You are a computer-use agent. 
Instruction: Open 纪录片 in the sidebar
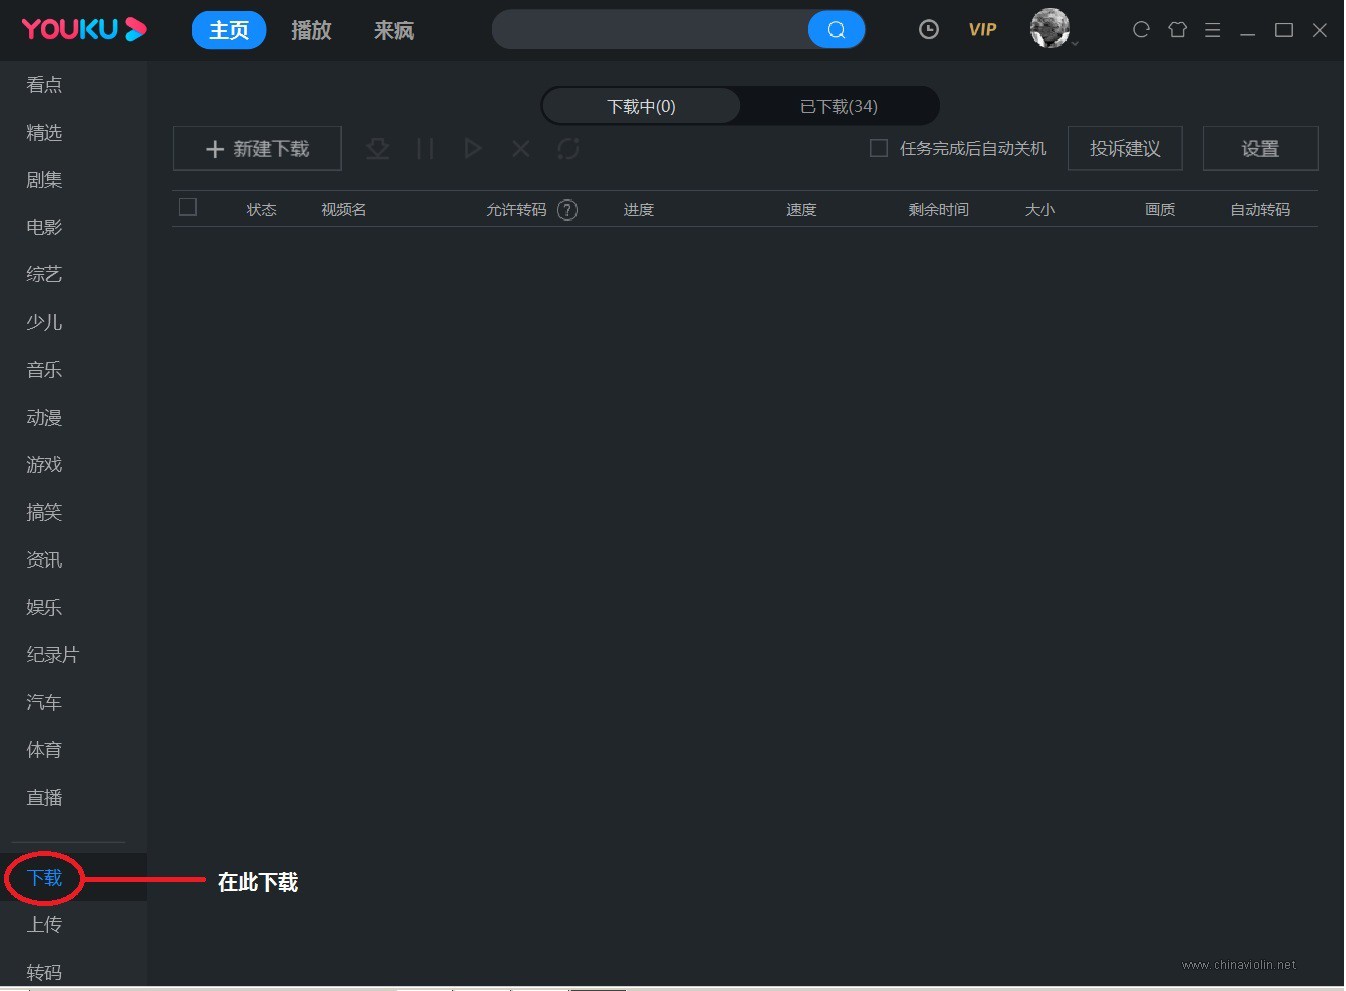click(x=53, y=655)
